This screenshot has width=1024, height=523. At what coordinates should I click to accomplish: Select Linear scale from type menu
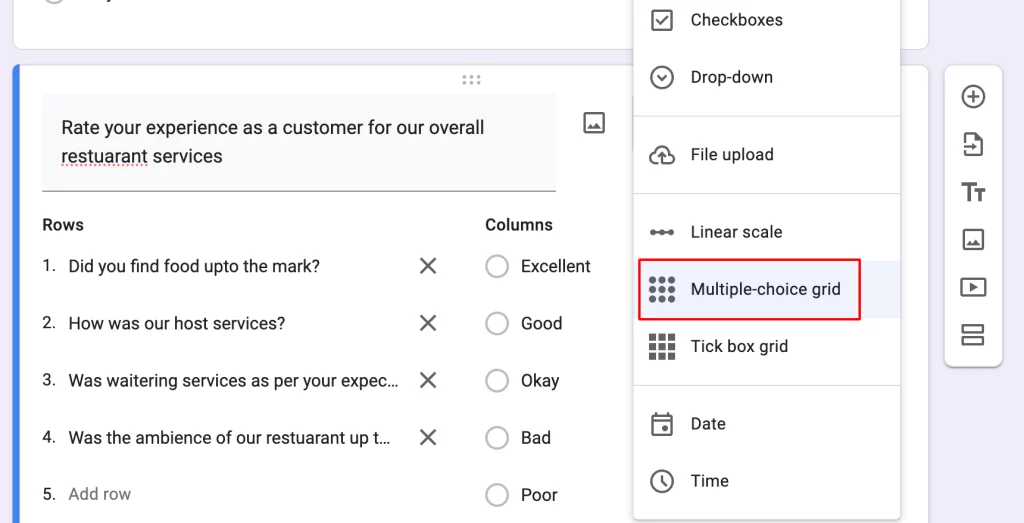[736, 232]
